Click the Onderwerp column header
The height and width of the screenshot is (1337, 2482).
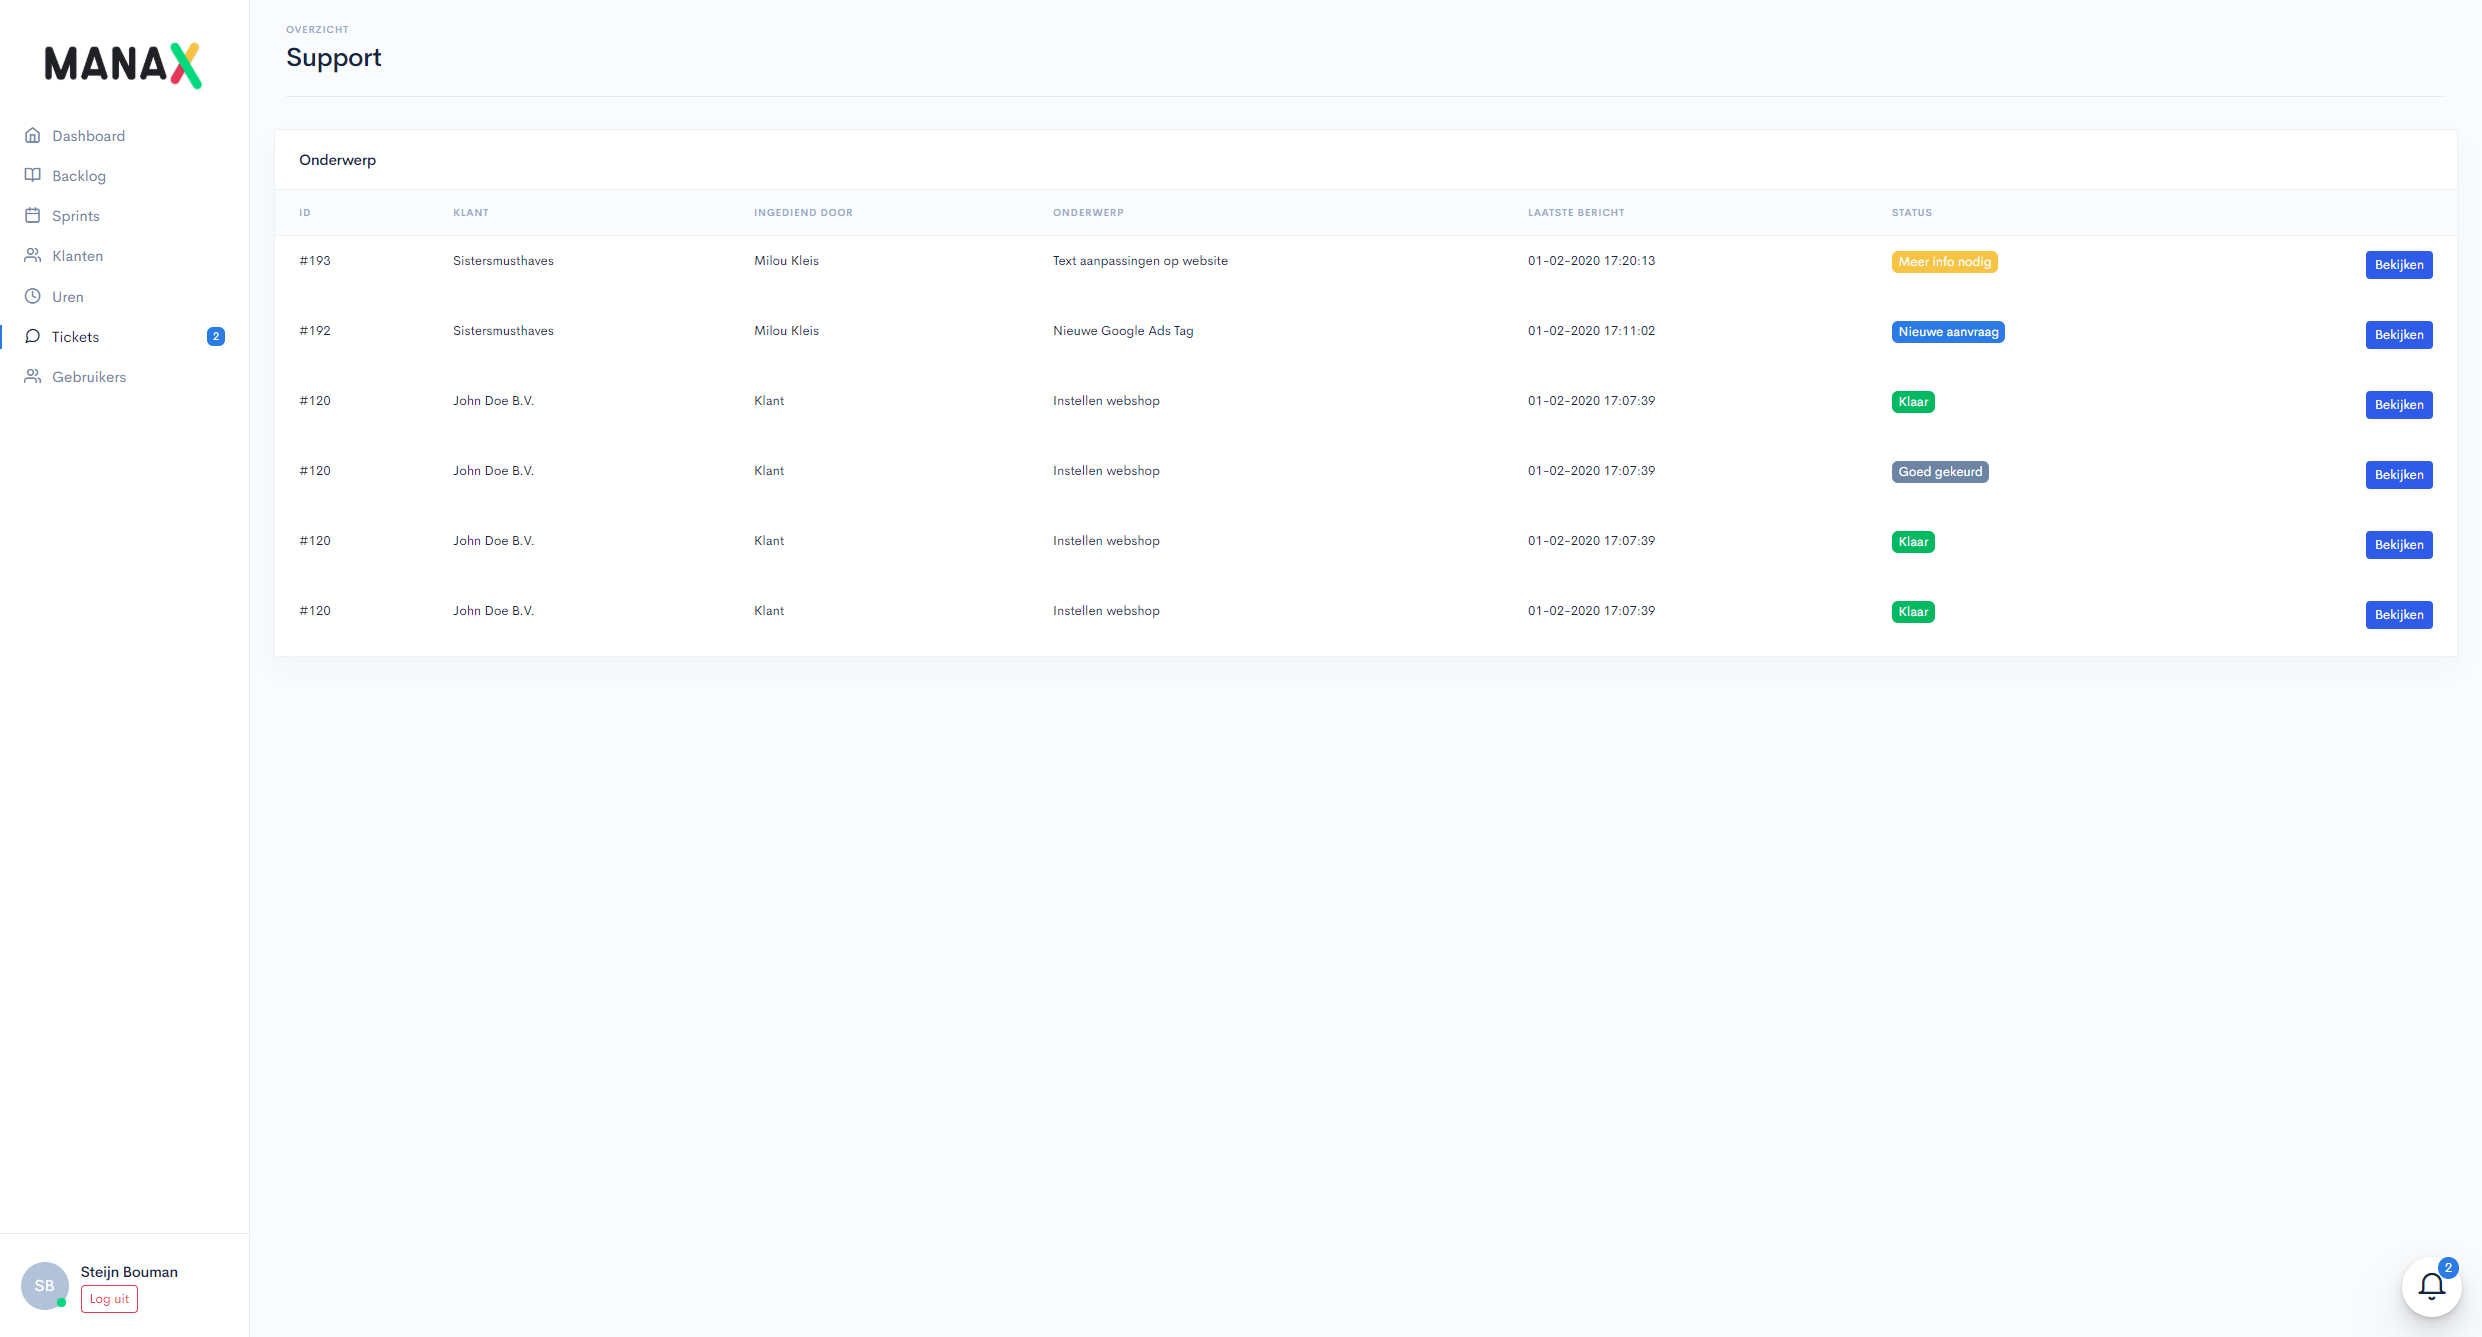coord(1088,212)
